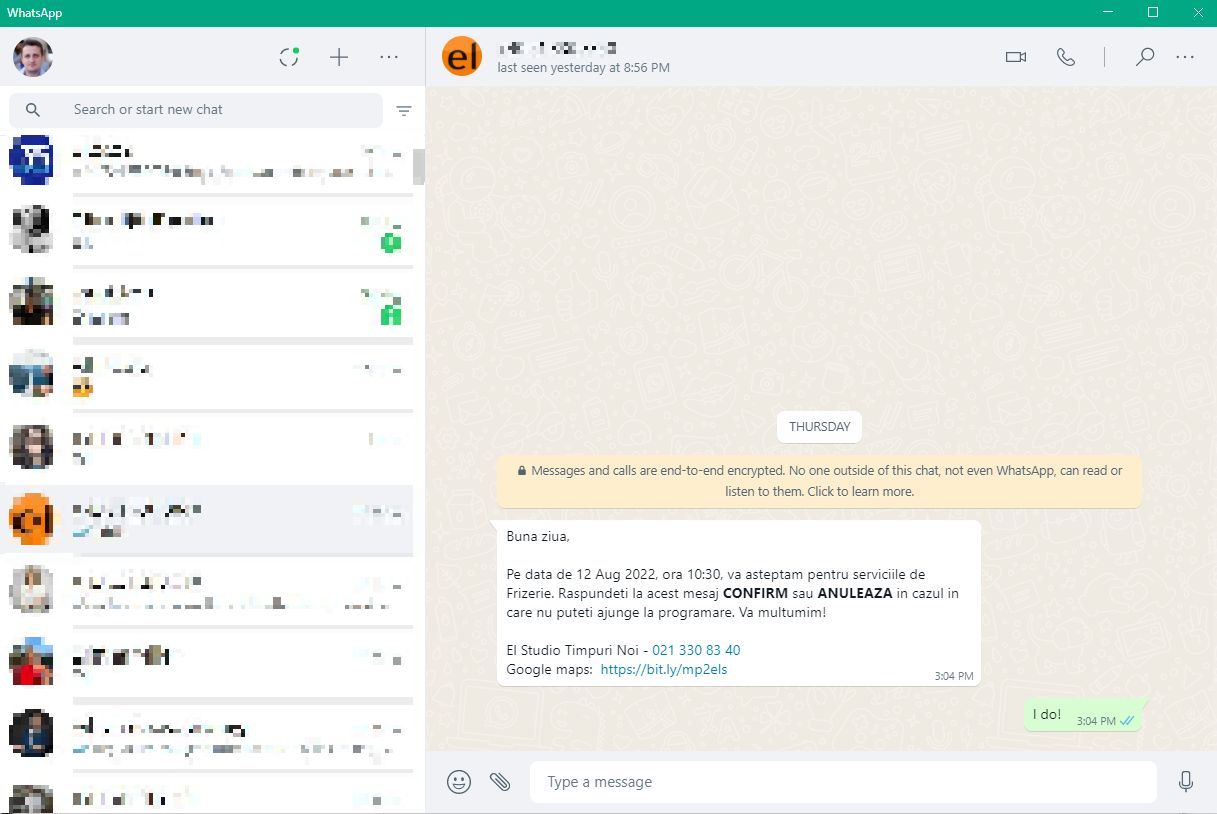Screen dimensions: 1217x814
Task: Click the chat list scrollbar thumb
Action: point(419,167)
